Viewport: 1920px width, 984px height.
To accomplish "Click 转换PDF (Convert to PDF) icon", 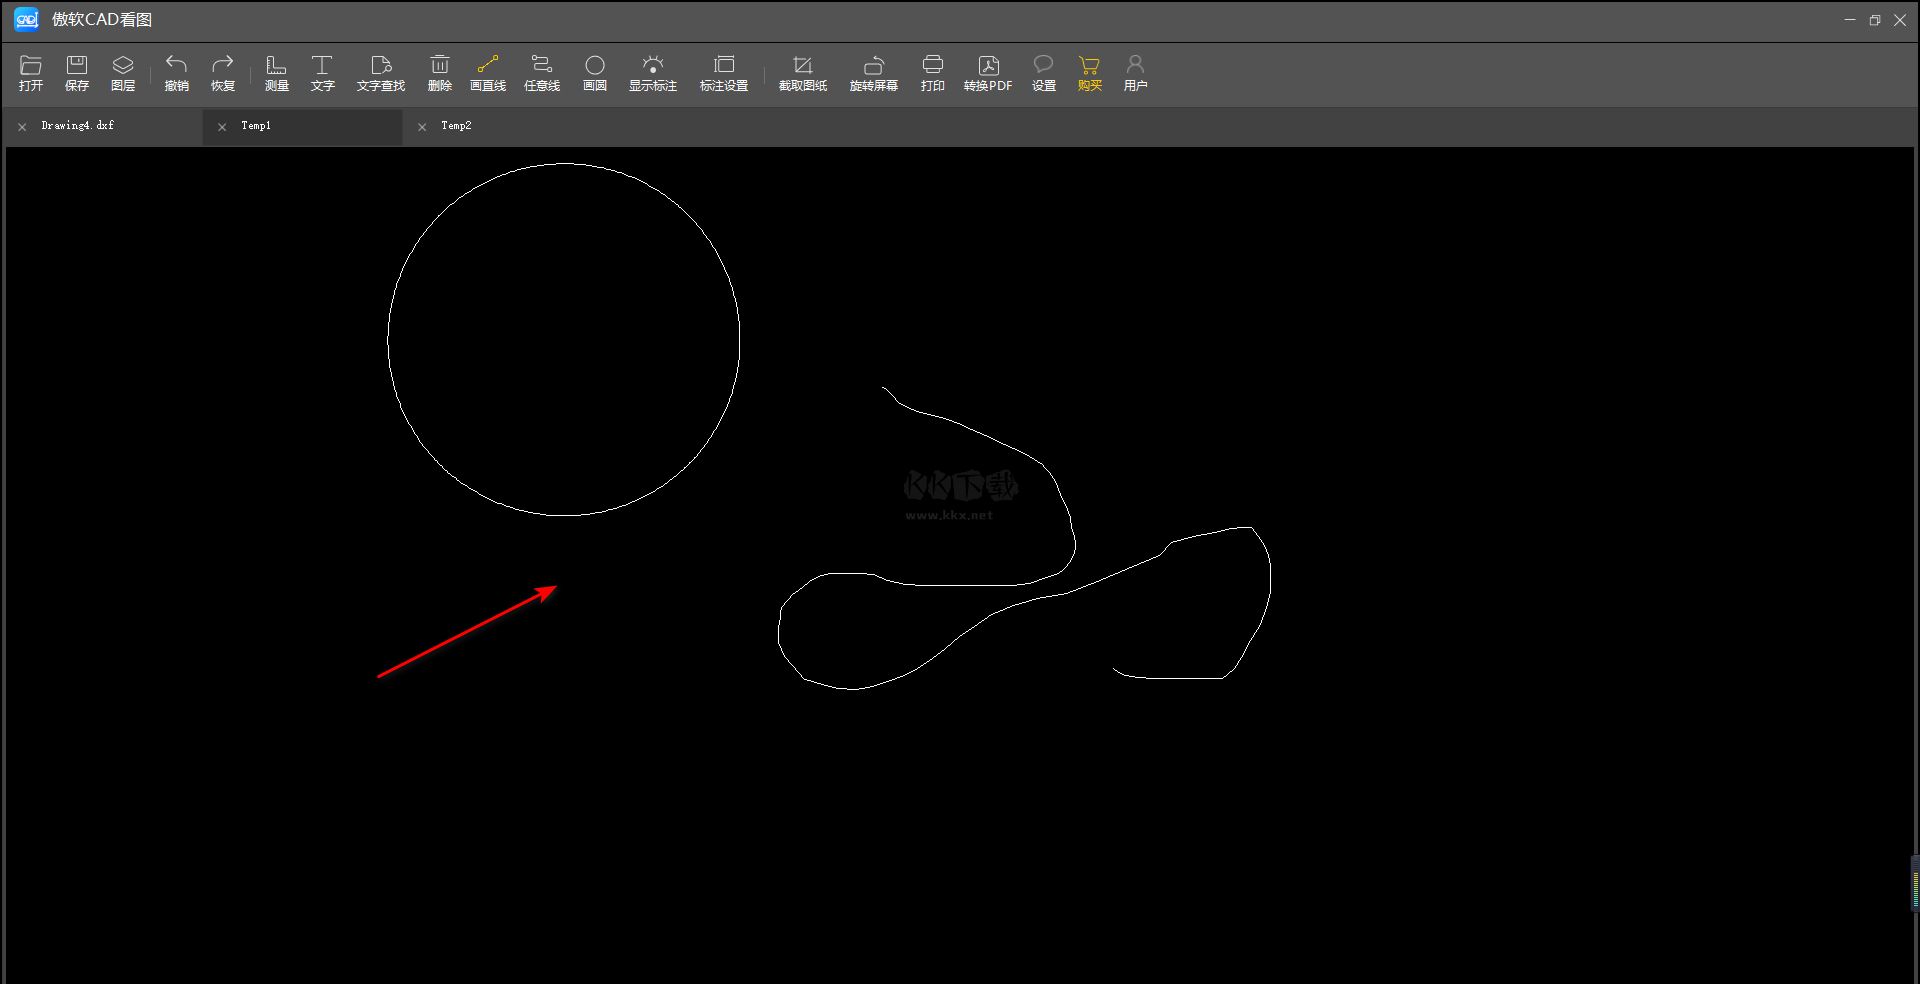I will (x=988, y=73).
